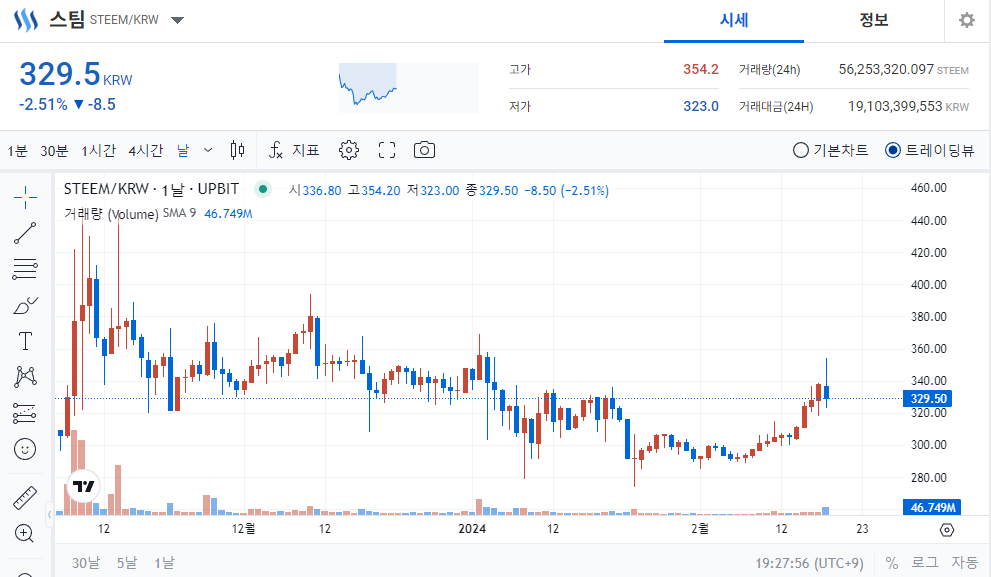The image size is (991, 577).
Task: Open price scale settings at bottom right
Action: [x=947, y=530]
